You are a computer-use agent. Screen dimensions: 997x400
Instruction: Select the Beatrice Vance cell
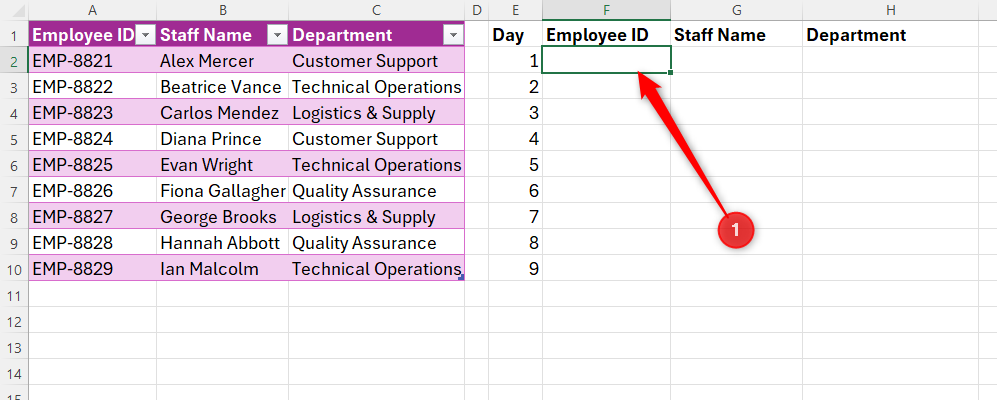[x=223, y=87]
